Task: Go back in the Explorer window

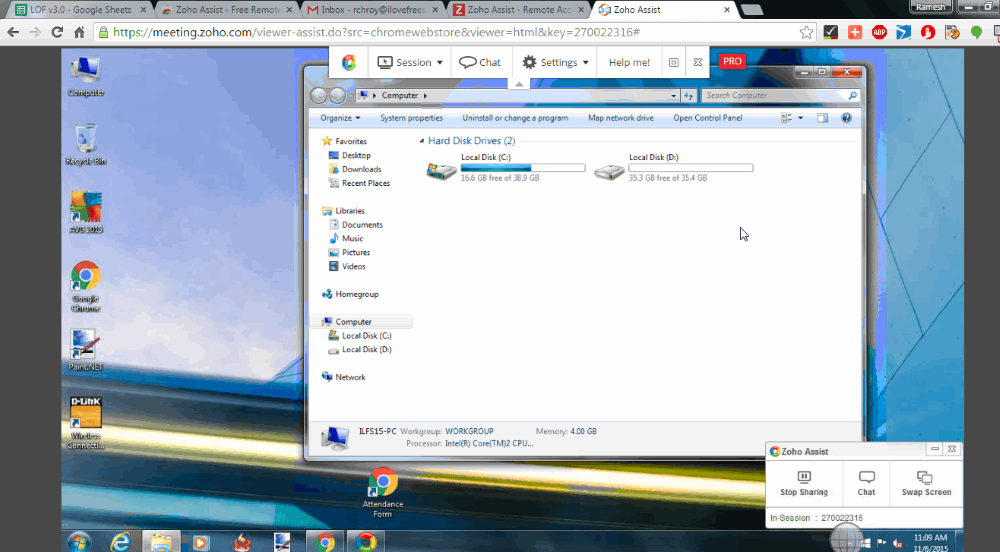Action: click(x=318, y=96)
